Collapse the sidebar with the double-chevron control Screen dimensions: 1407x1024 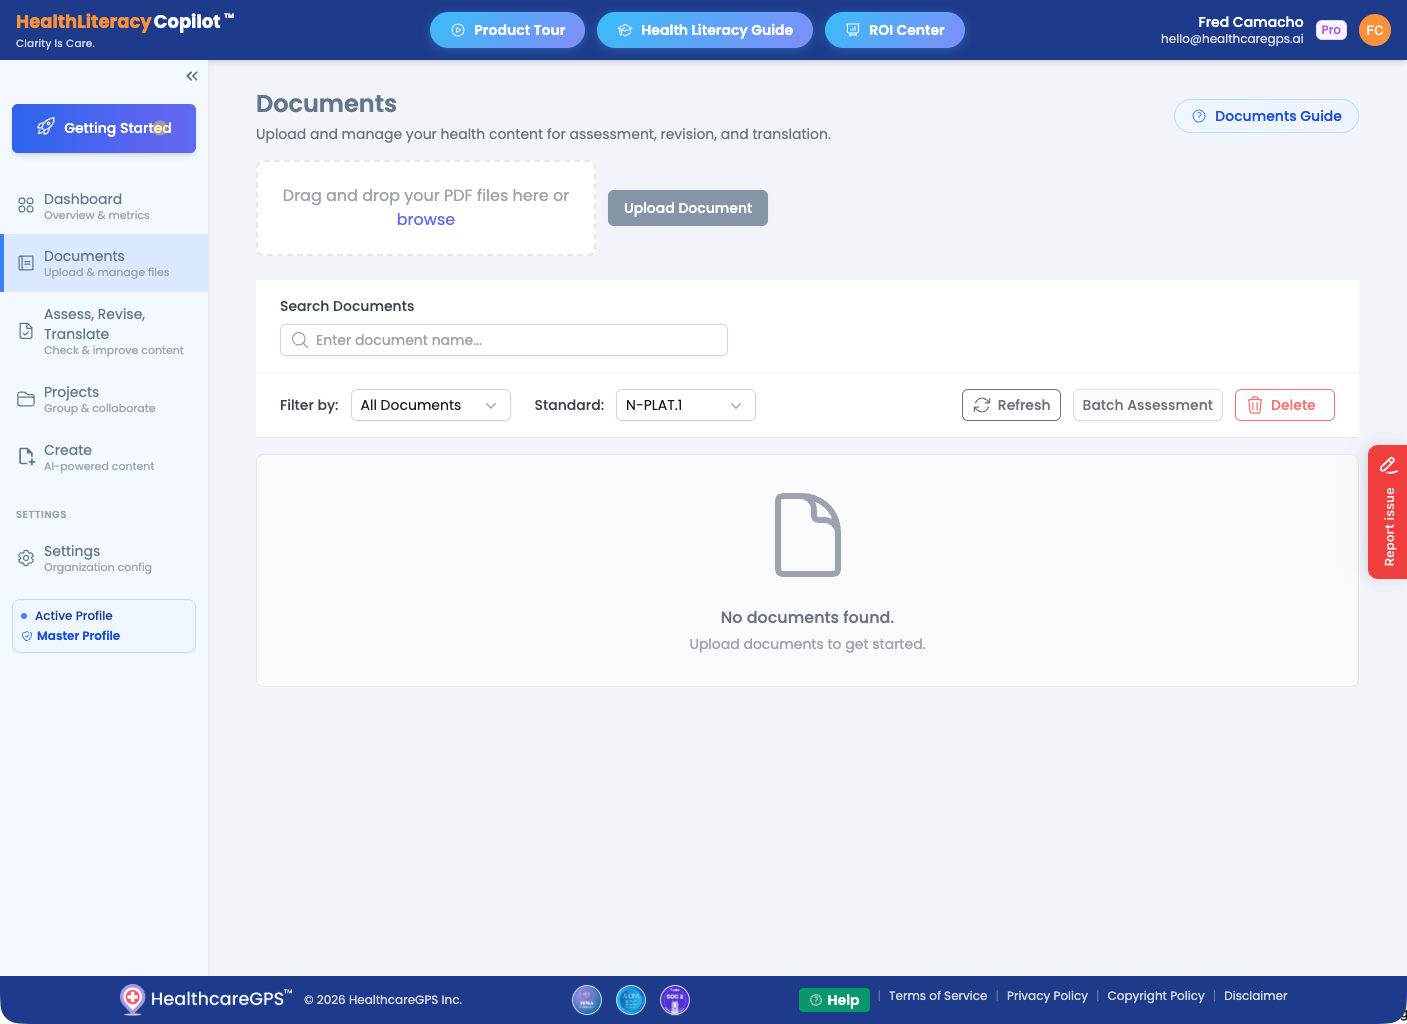192,75
